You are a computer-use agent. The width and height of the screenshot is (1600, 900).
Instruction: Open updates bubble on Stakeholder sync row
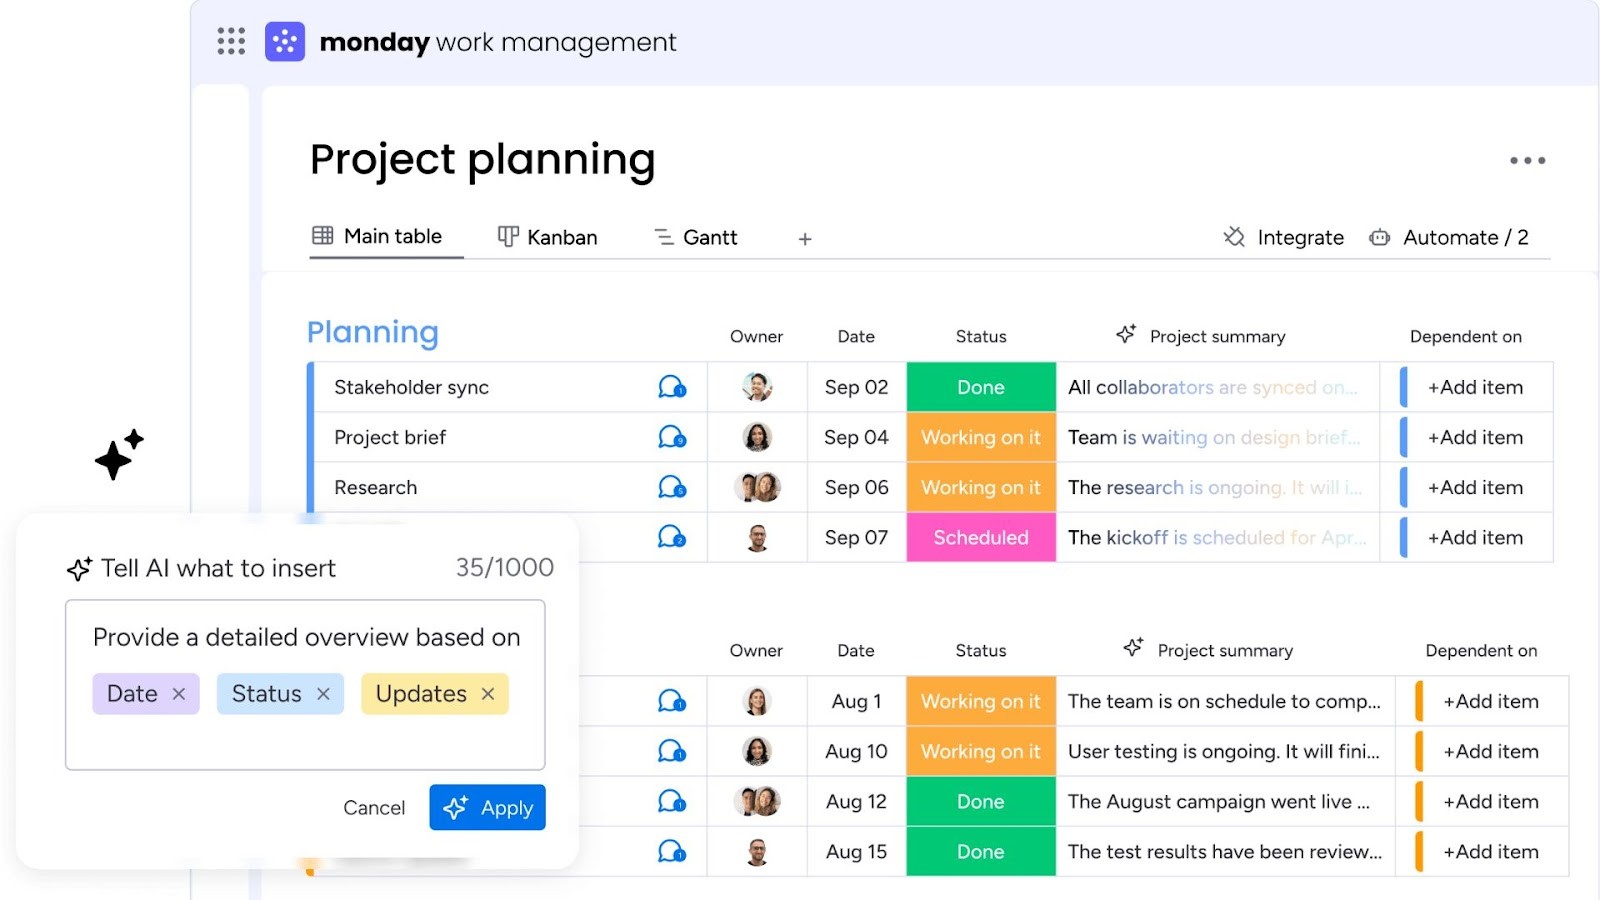coord(671,387)
